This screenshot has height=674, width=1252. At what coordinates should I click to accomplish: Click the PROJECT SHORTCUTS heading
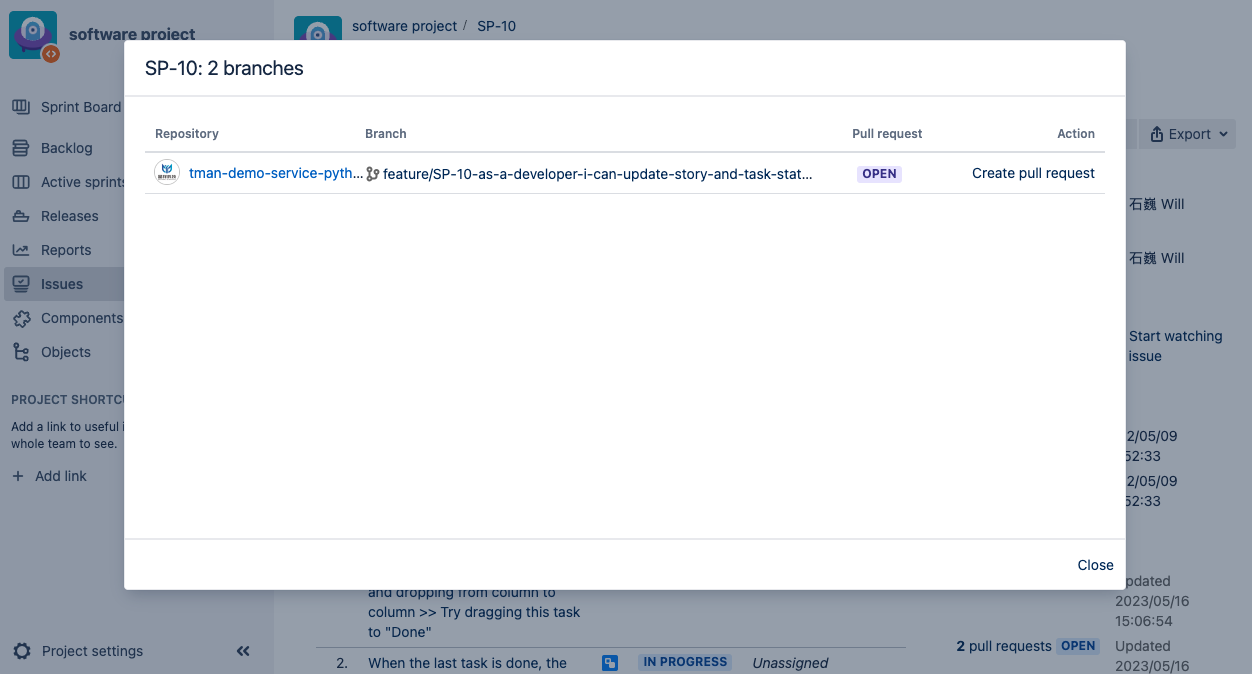(x=66, y=400)
